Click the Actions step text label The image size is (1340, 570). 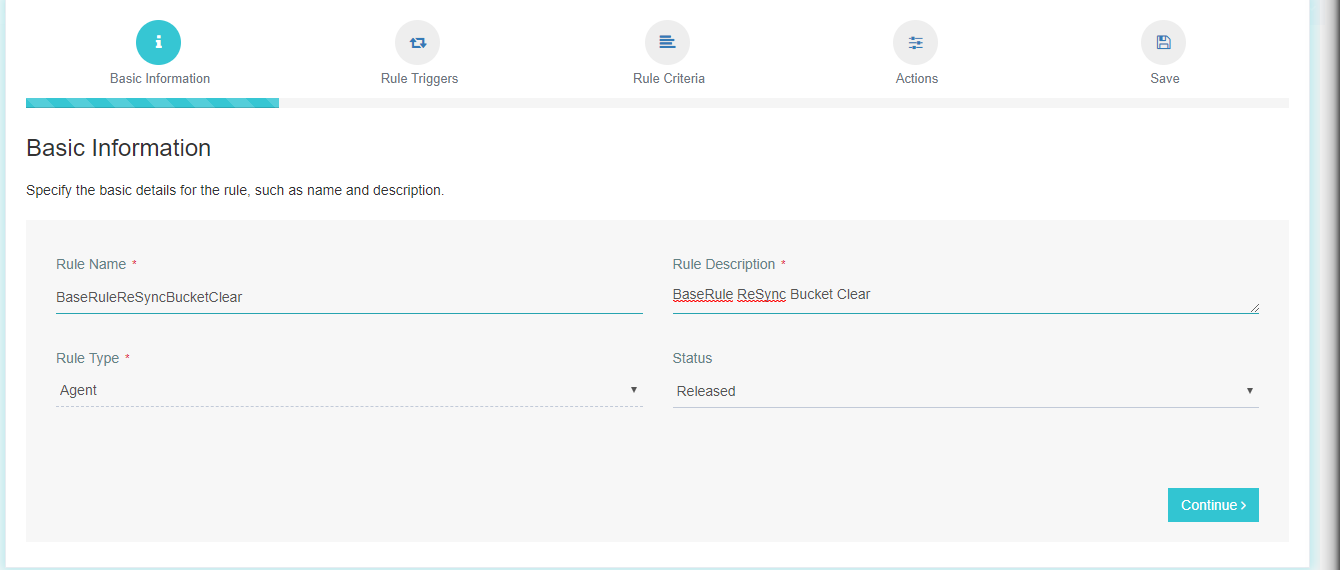[x=916, y=78]
